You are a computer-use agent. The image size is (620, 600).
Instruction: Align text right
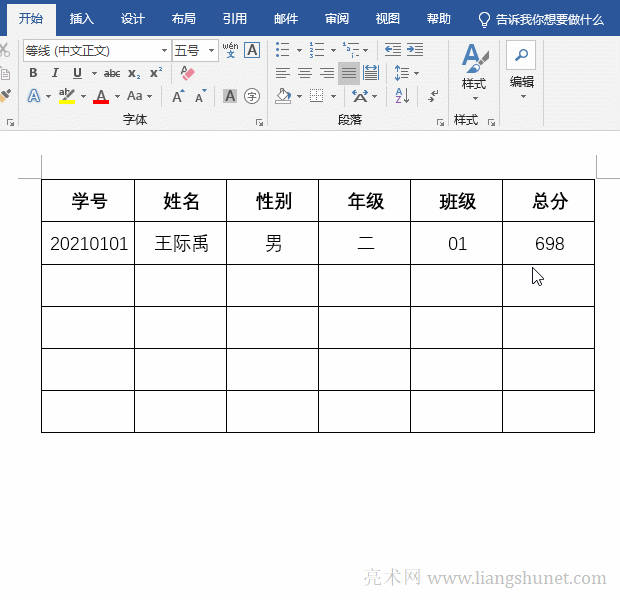pyautogui.click(x=327, y=73)
